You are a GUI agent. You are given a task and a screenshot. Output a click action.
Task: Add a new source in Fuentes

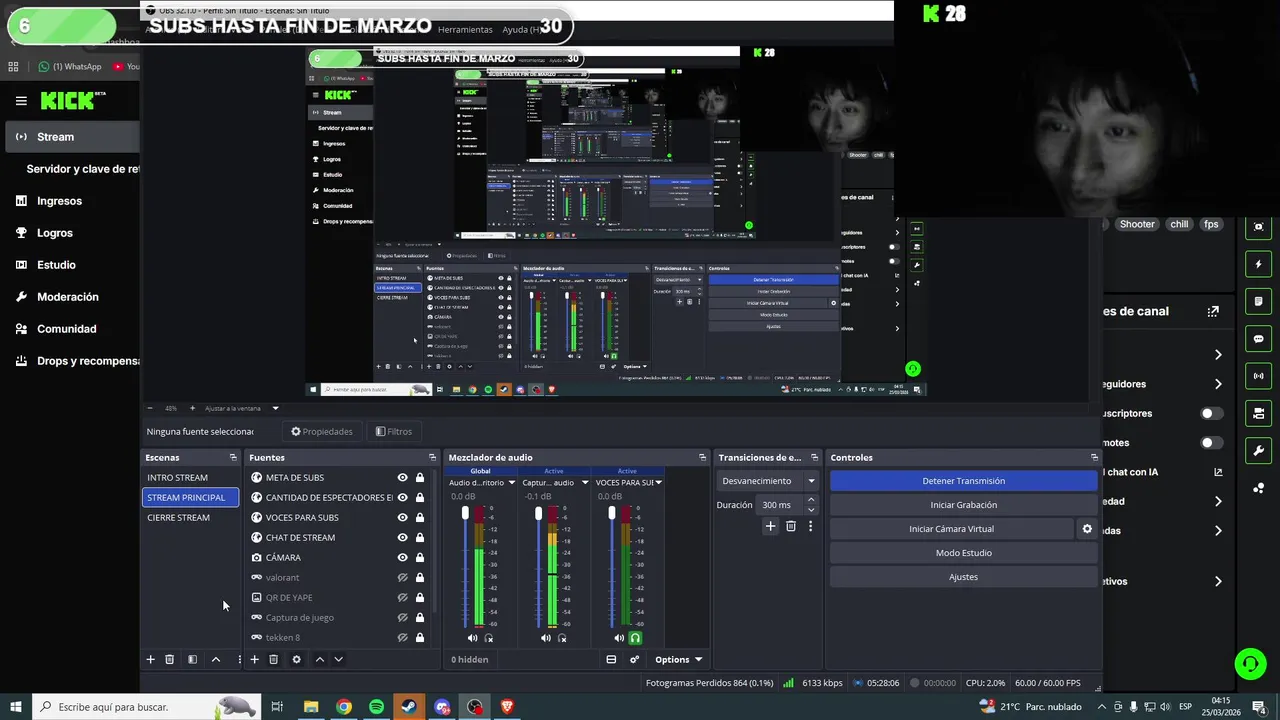coord(254,659)
